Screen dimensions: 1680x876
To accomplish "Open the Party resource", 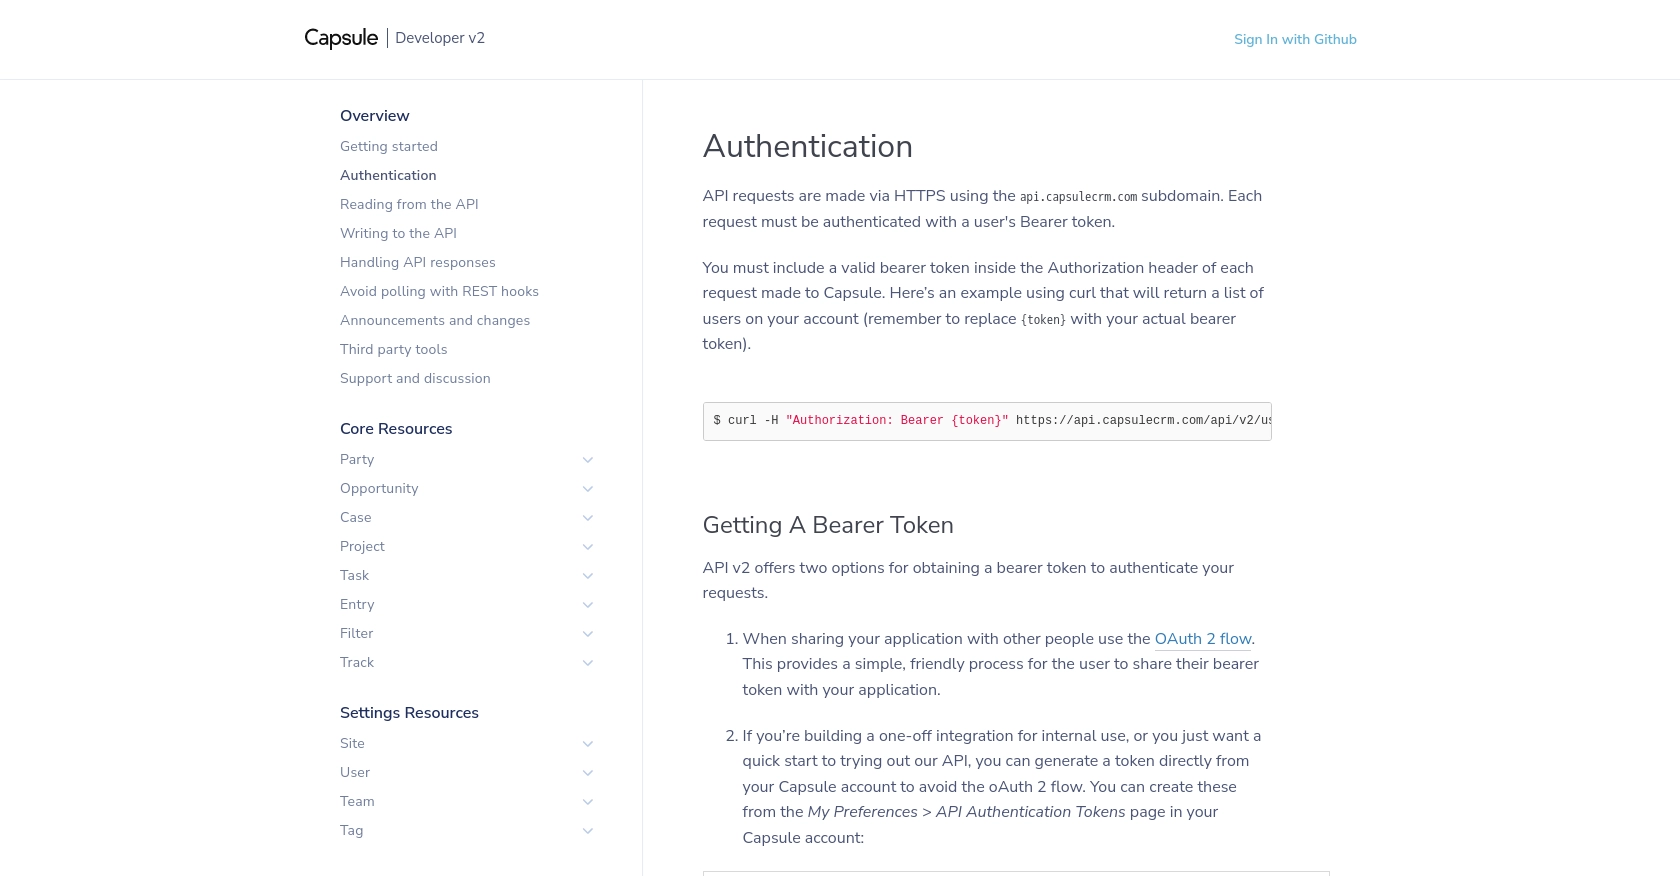I will coord(357,459).
